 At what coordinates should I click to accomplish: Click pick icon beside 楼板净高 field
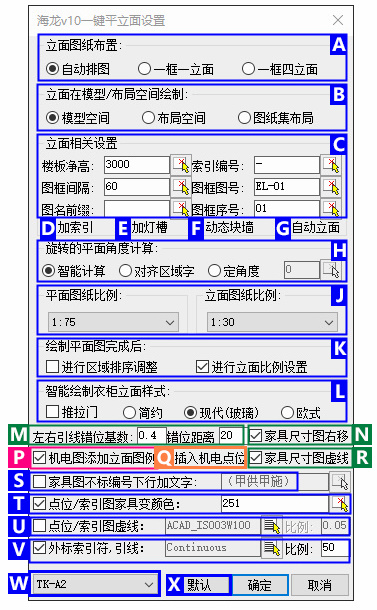(x=181, y=165)
